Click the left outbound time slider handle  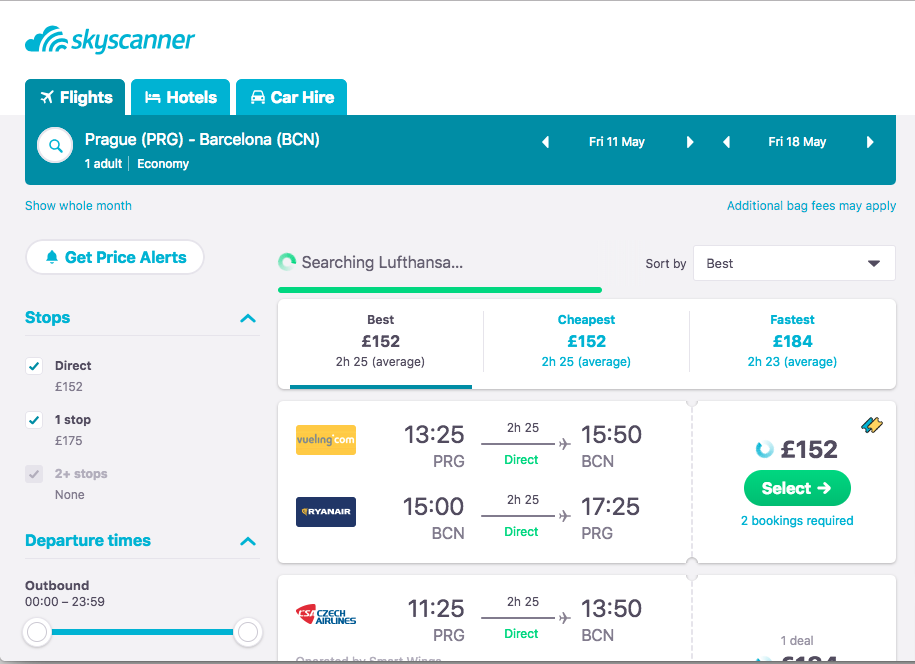pos(38,632)
